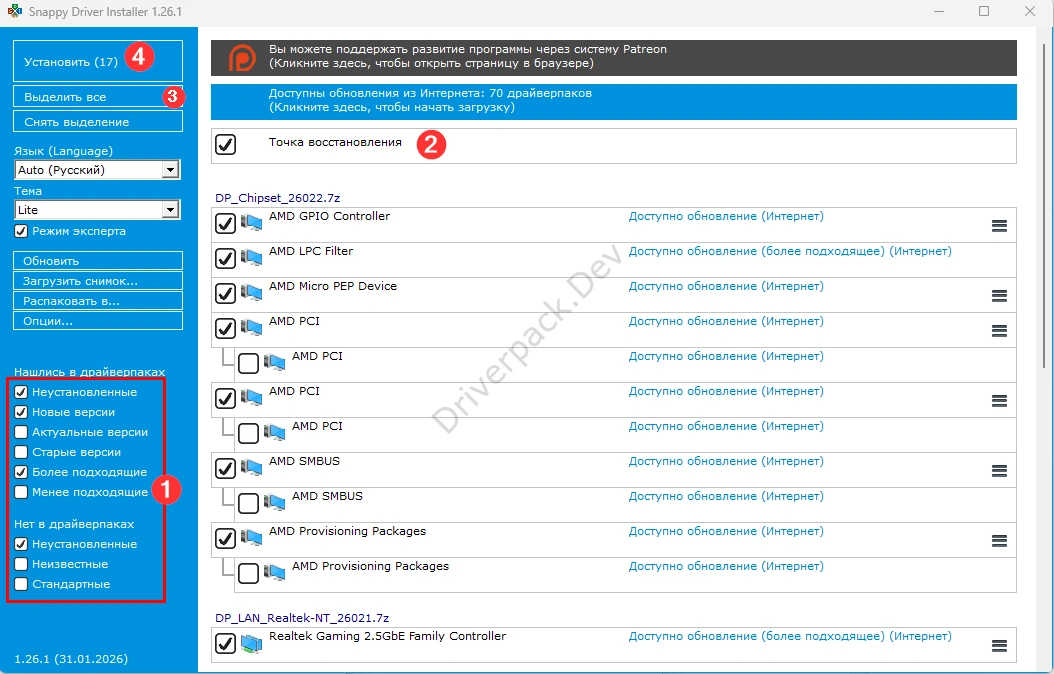Uncheck the AMD Micro PEP Device driver

click(x=225, y=293)
